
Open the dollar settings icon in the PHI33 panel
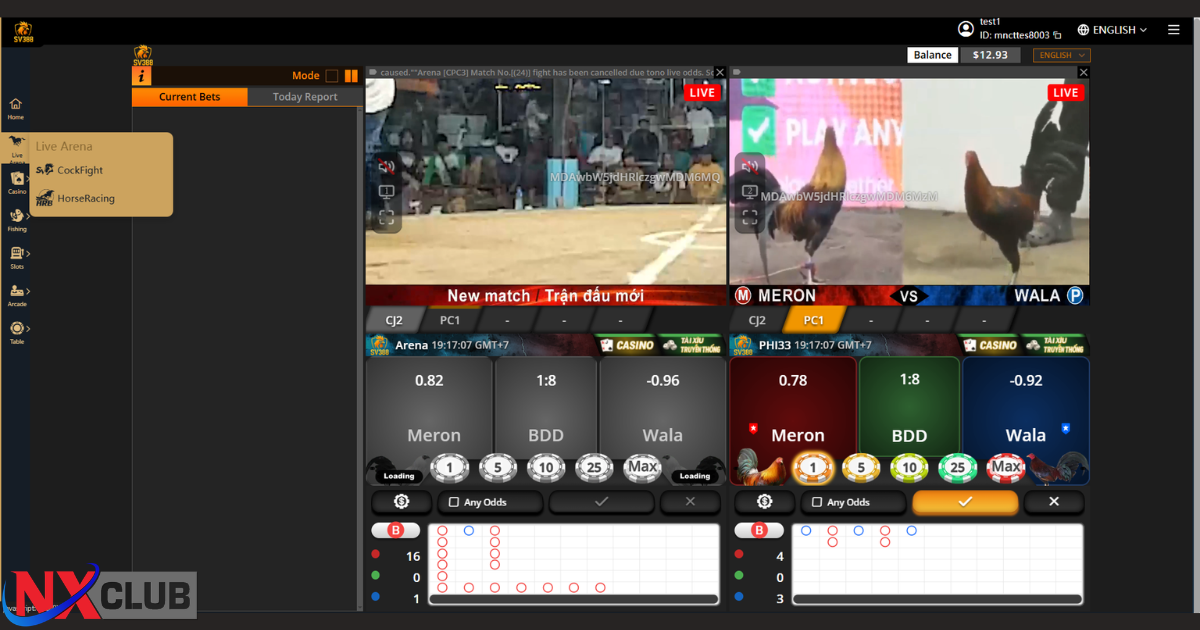pos(765,502)
